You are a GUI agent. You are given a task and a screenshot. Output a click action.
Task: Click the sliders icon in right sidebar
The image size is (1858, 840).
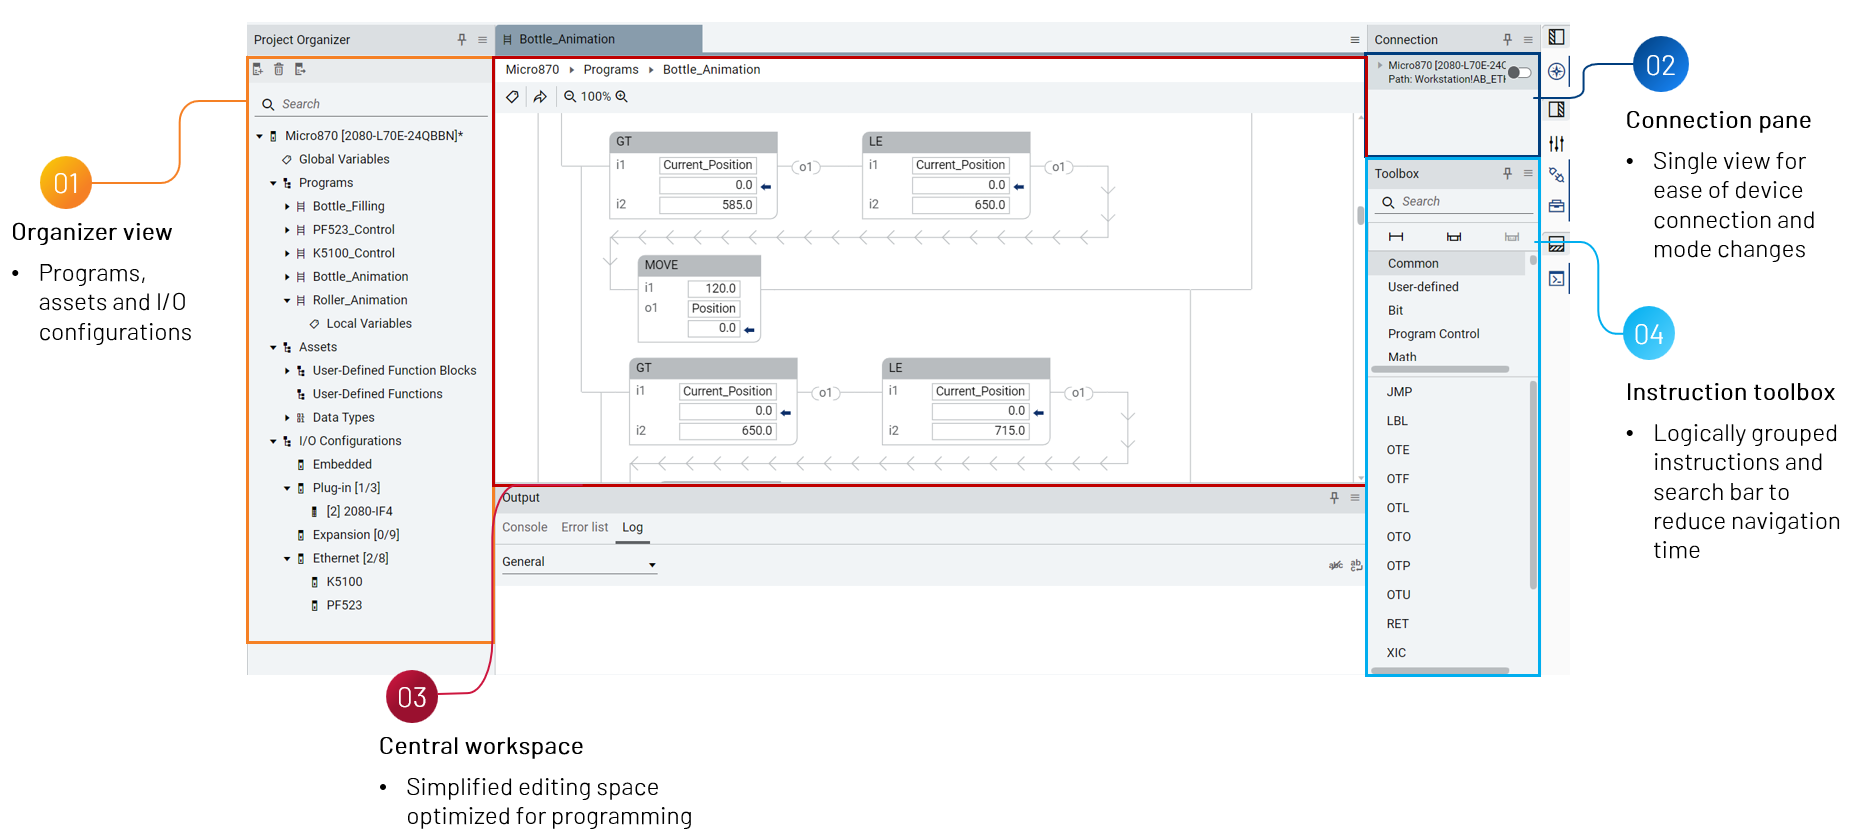[1556, 144]
